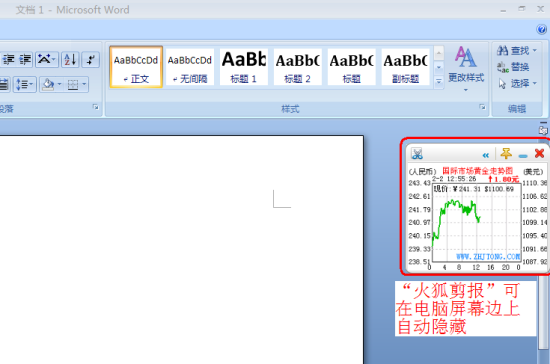Apply the 无间隔 style

point(190,67)
